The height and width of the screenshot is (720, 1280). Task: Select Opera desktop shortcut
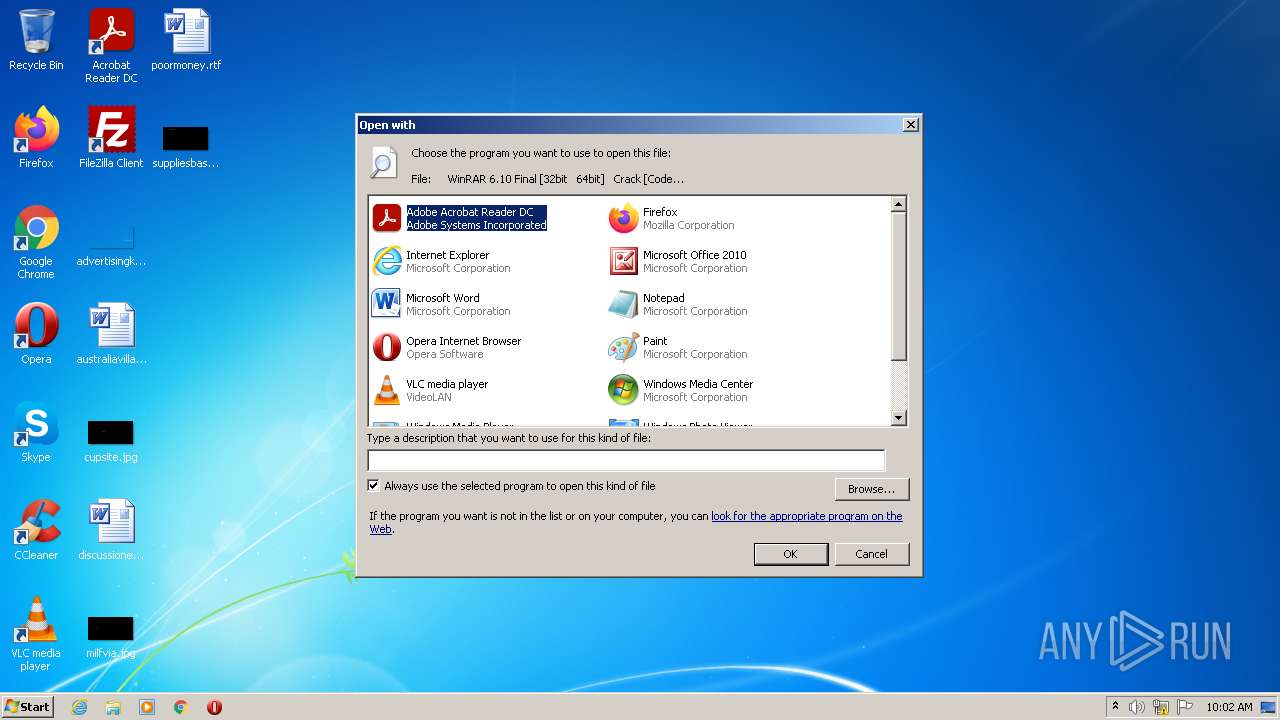[x=36, y=334]
